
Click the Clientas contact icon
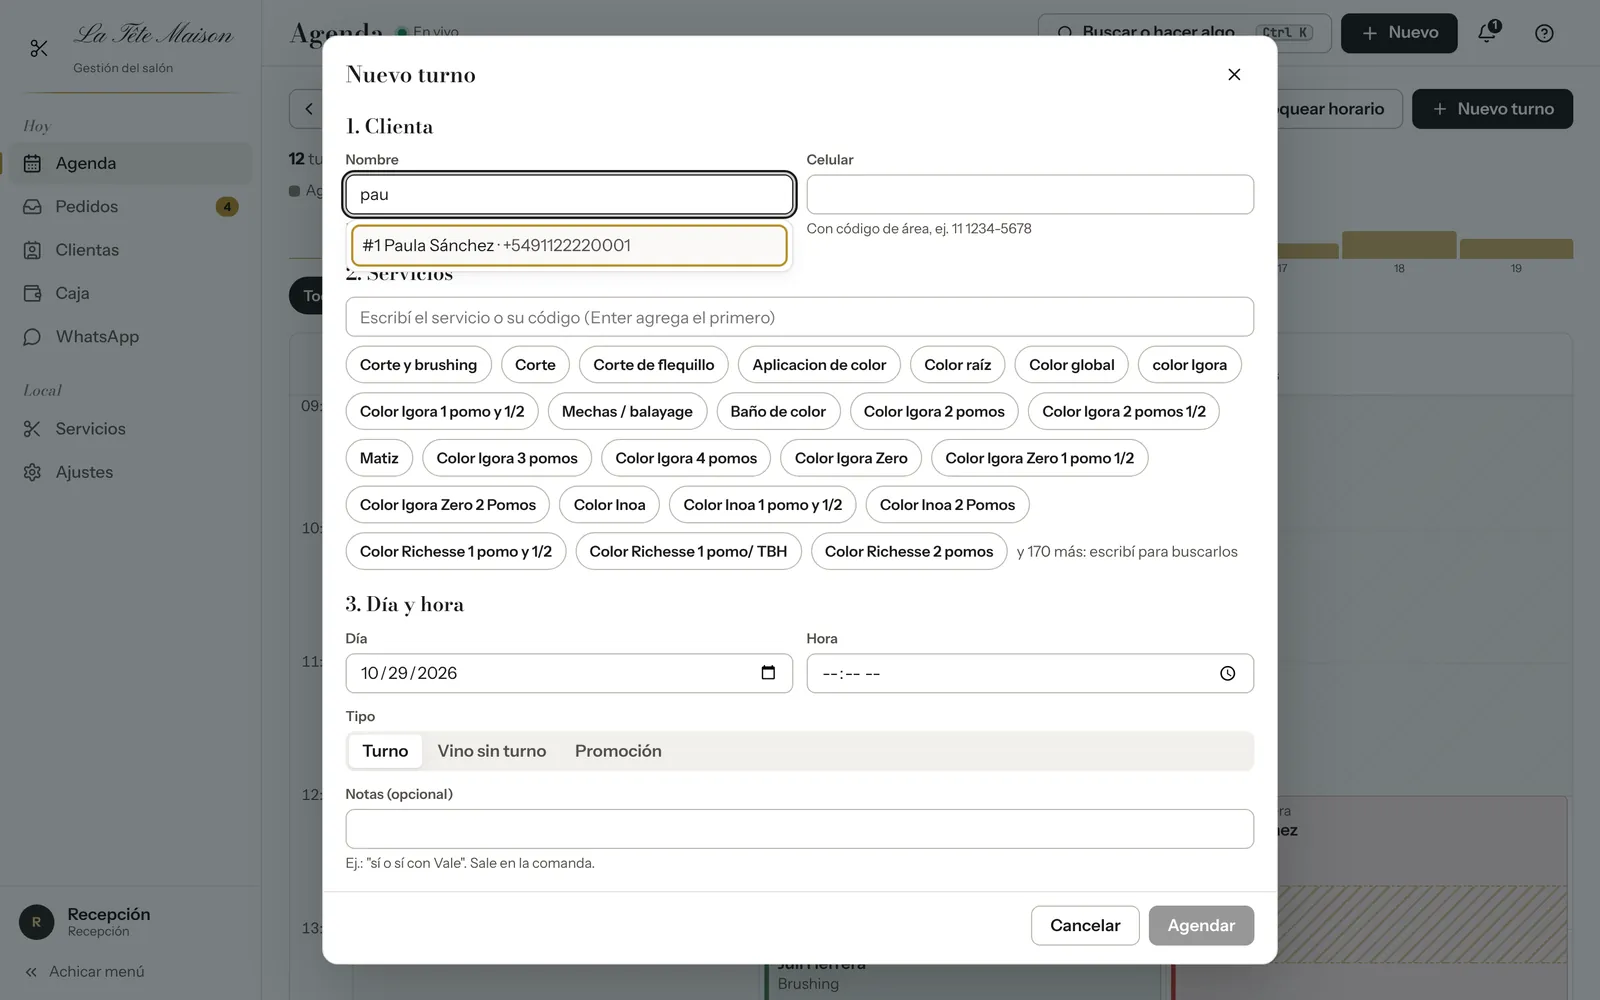click(x=32, y=250)
